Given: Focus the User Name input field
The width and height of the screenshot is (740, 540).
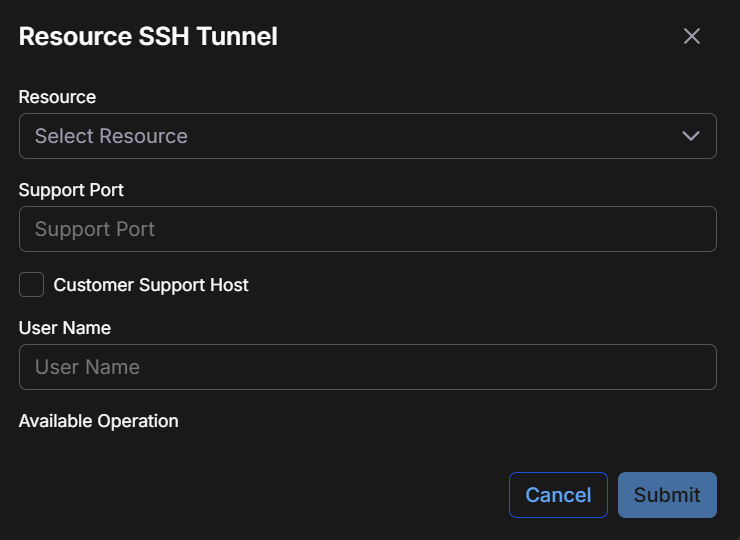Looking at the screenshot, I should click(x=367, y=367).
